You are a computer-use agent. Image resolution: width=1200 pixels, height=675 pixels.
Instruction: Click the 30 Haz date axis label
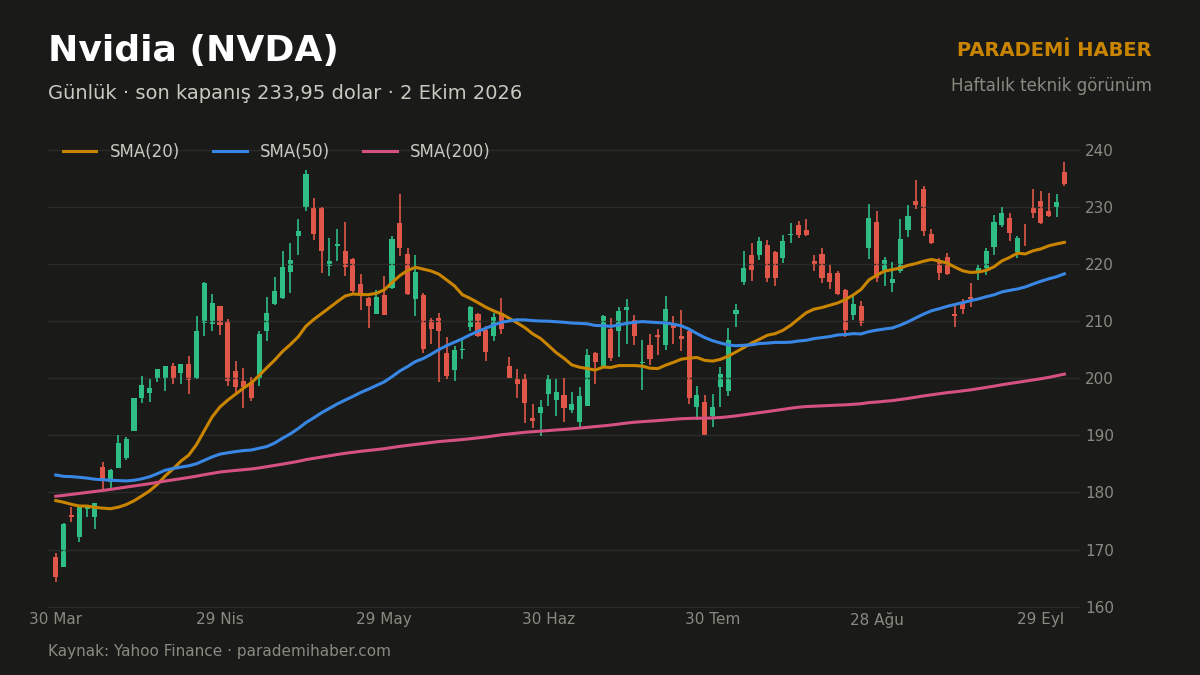[x=548, y=619]
